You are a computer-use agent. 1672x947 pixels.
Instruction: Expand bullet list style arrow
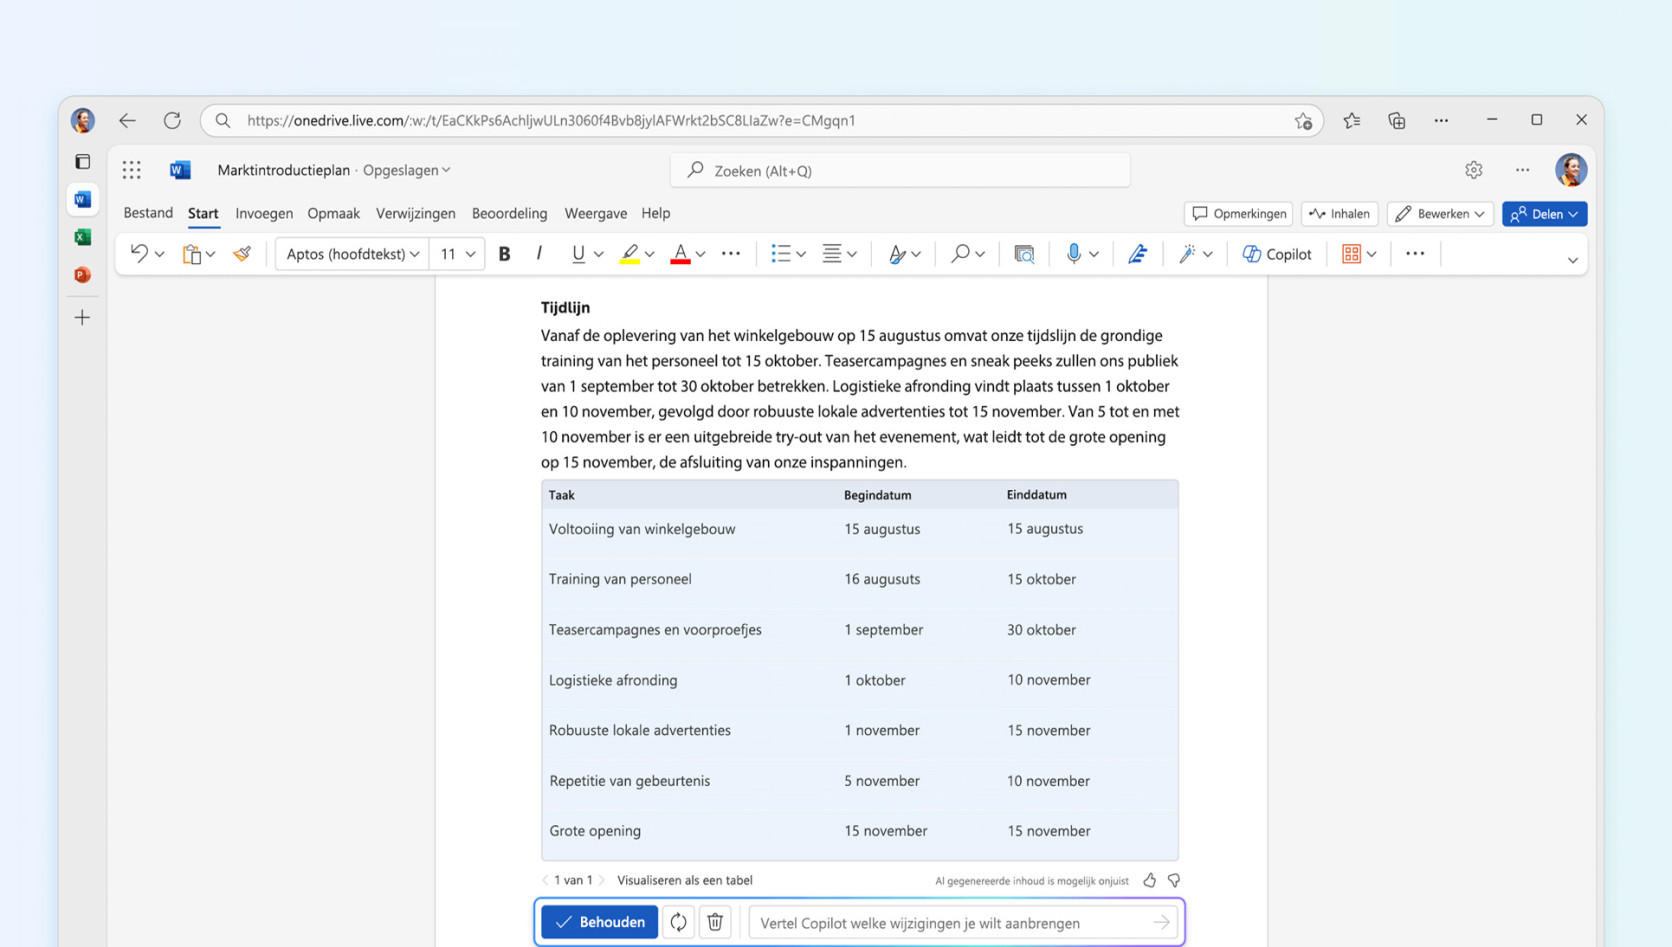(801, 254)
